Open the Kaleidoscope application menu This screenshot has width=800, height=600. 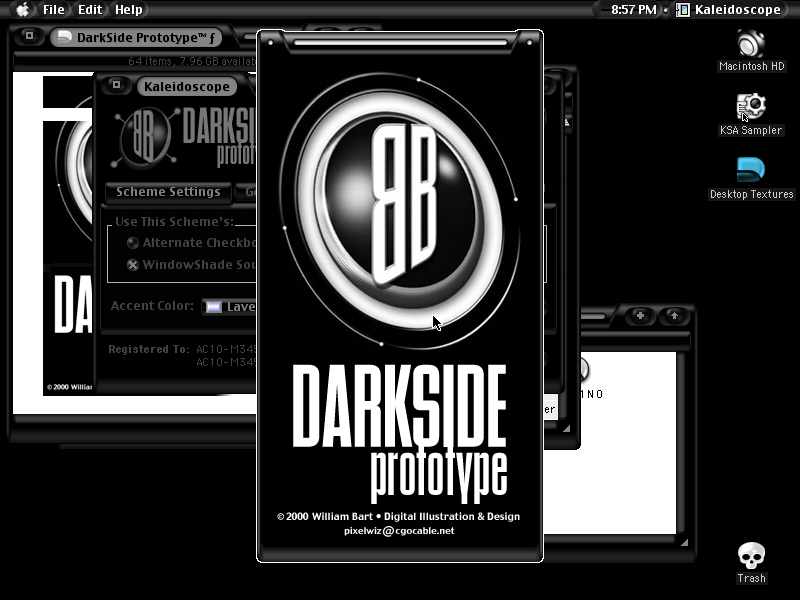point(728,9)
